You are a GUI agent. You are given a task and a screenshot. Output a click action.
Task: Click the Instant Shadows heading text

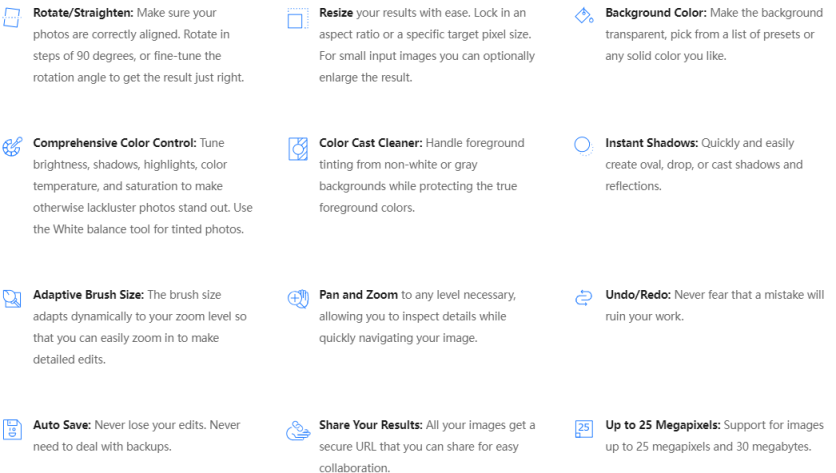651,144
